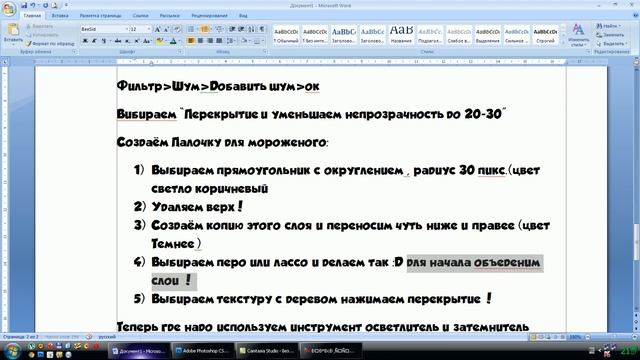Click the yellow text highlight color button

(x=159, y=41)
